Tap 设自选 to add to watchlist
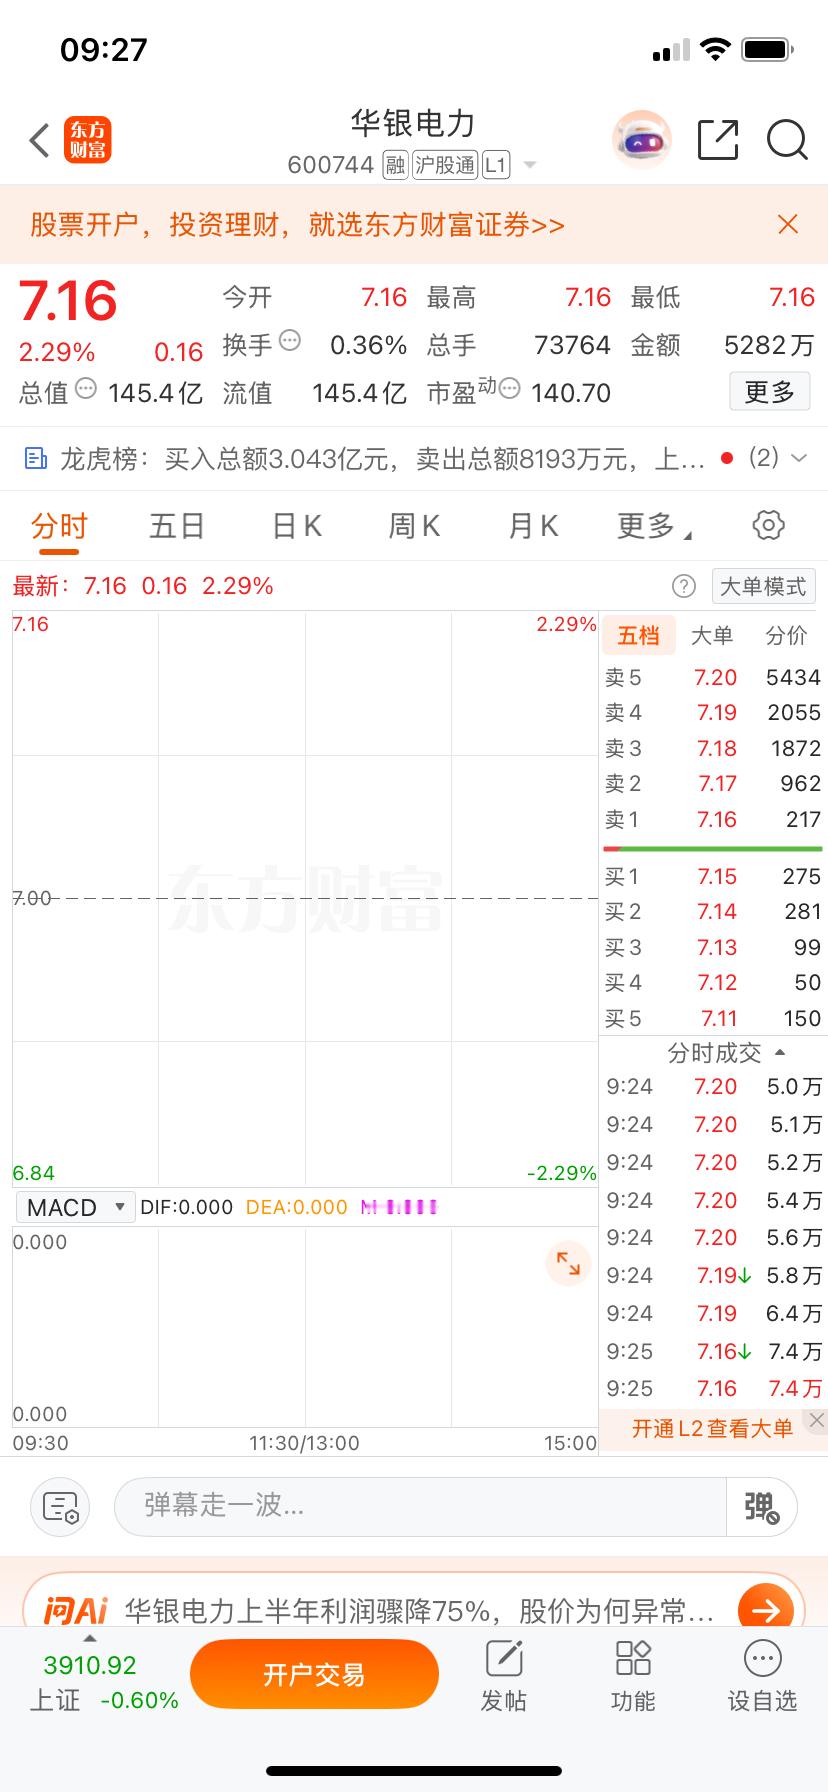The width and height of the screenshot is (828, 1792). (762, 1677)
